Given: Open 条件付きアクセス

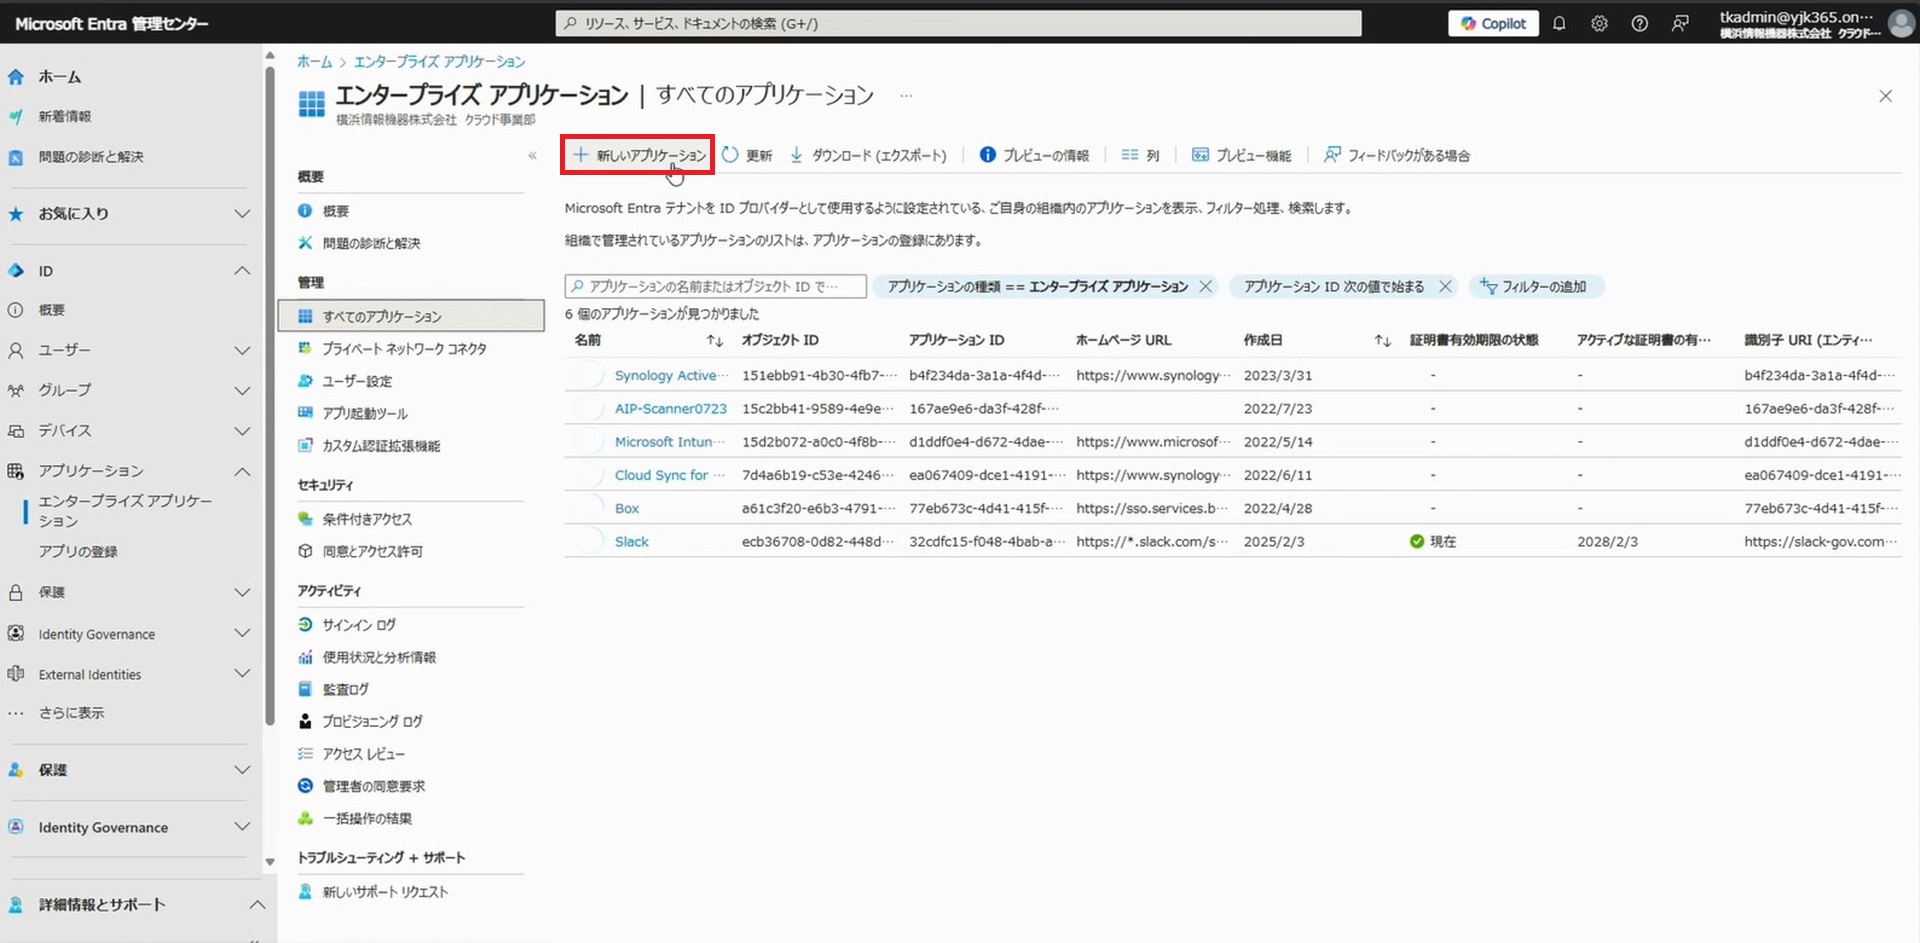Looking at the screenshot, I should point(367,519).
